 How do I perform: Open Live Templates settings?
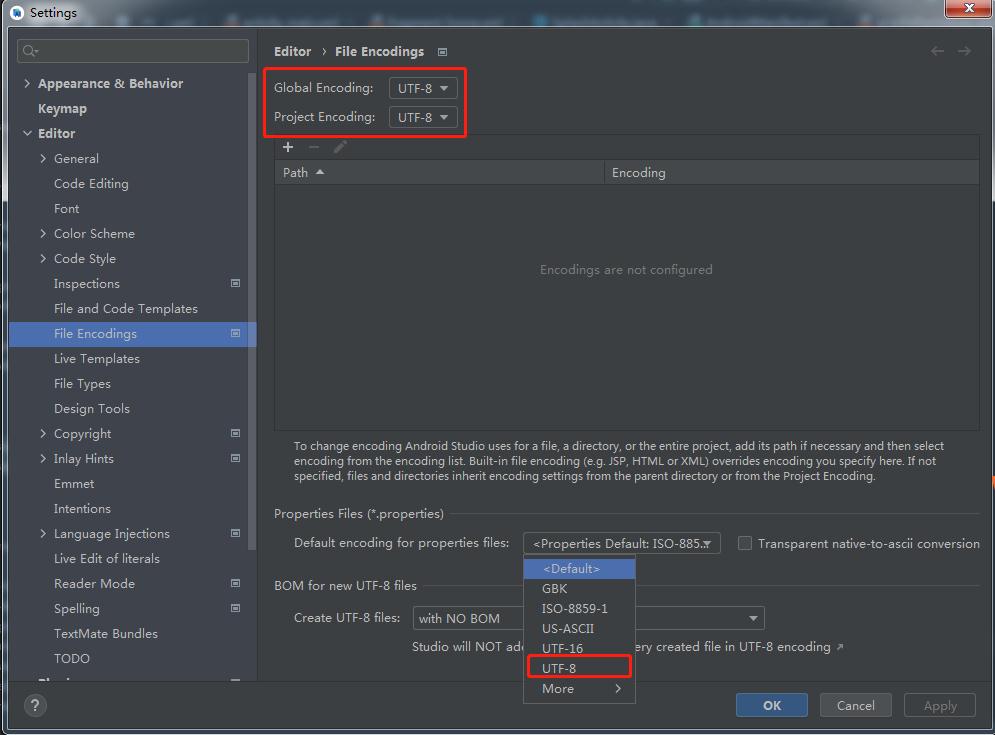[96, 359]
